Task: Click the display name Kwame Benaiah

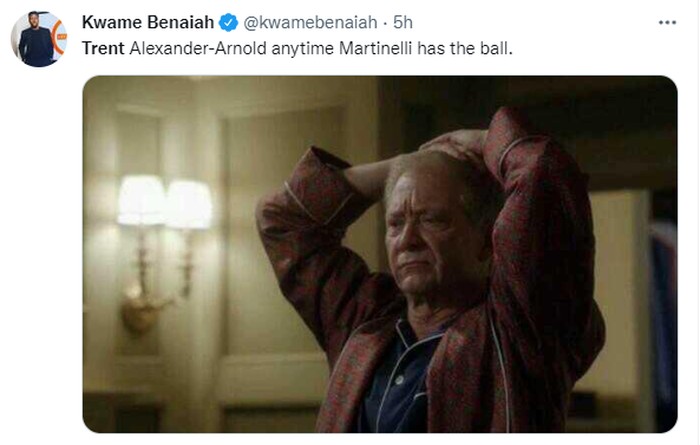Action: (148, 22)
